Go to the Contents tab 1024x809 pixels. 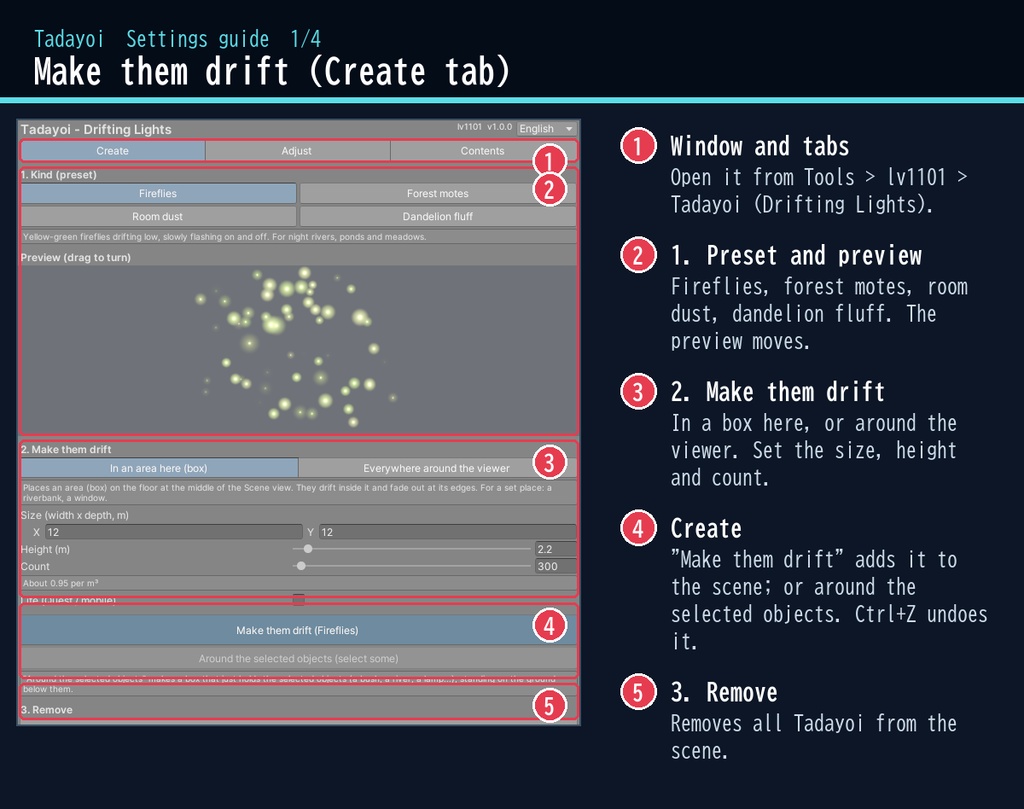483,151
